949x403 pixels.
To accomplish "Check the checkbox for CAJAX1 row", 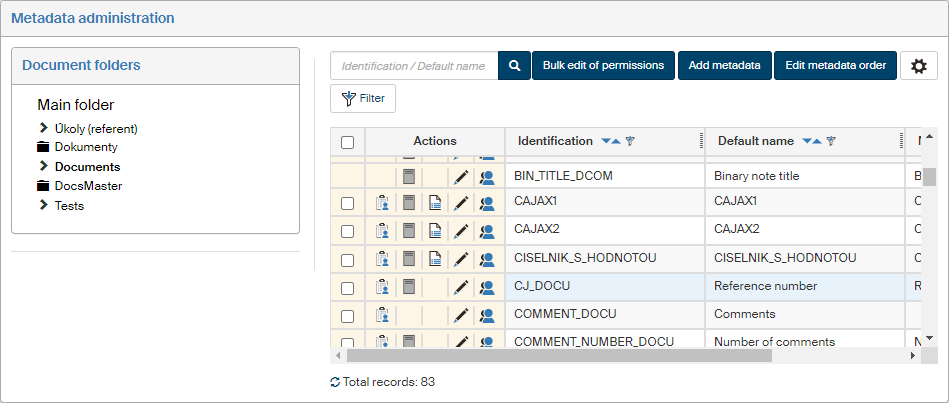I will pyautogui.click(x=348, y=203).
